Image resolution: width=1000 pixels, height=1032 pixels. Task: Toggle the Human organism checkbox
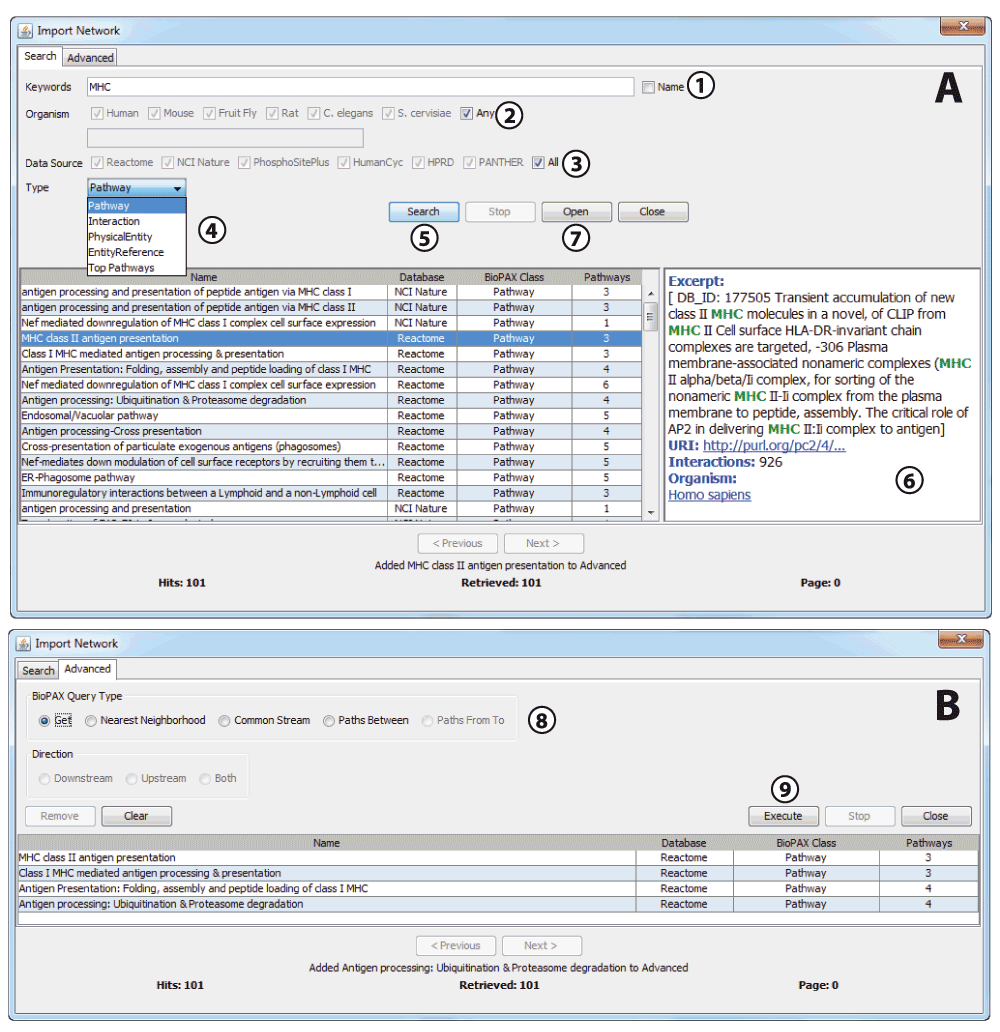(97, 113)
